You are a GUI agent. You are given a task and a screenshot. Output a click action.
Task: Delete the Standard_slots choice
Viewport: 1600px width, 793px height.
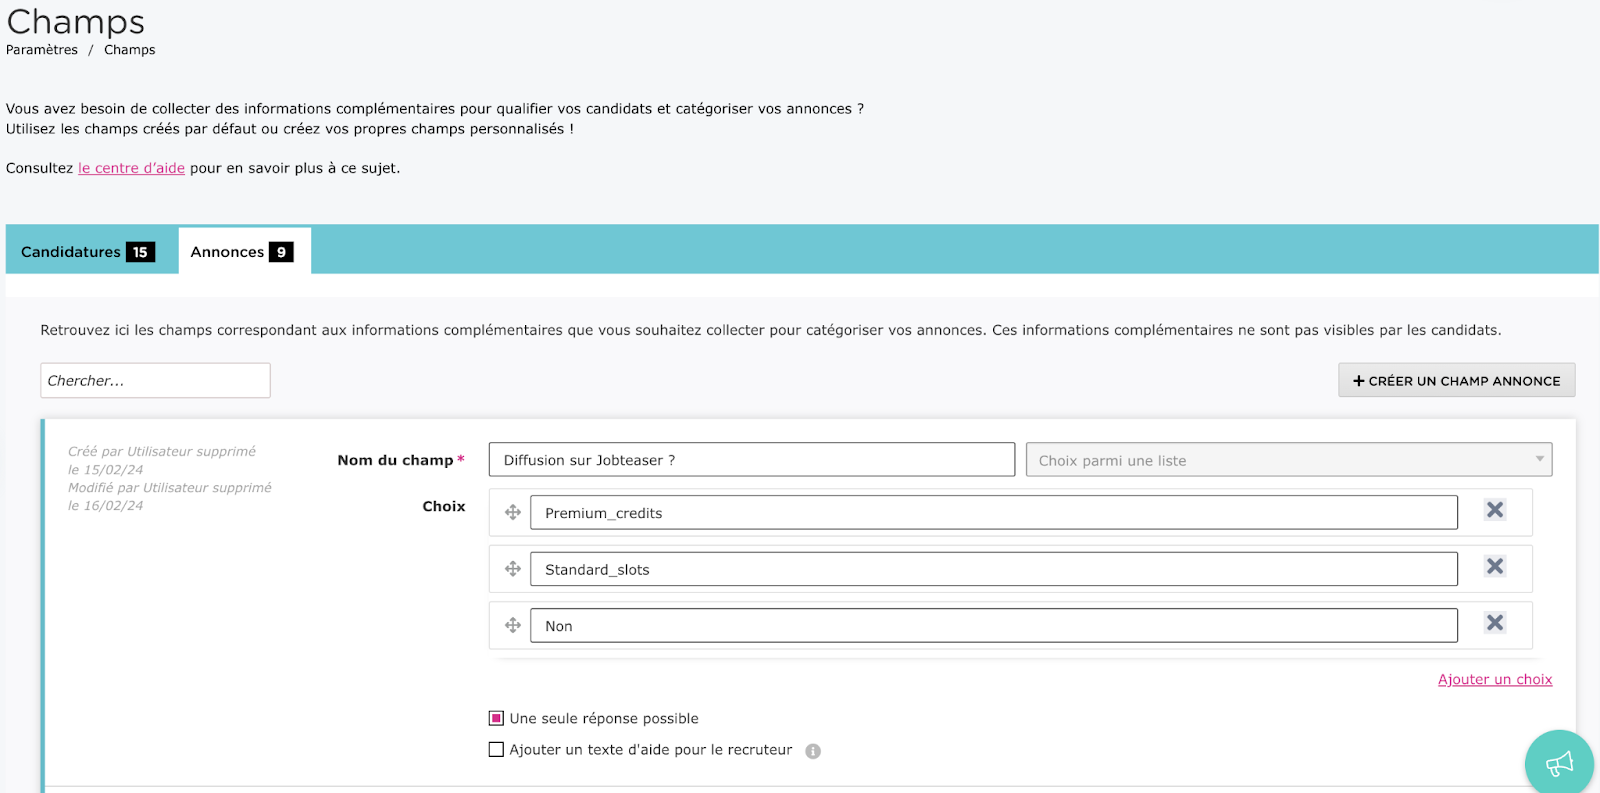tap(1495, 566)
